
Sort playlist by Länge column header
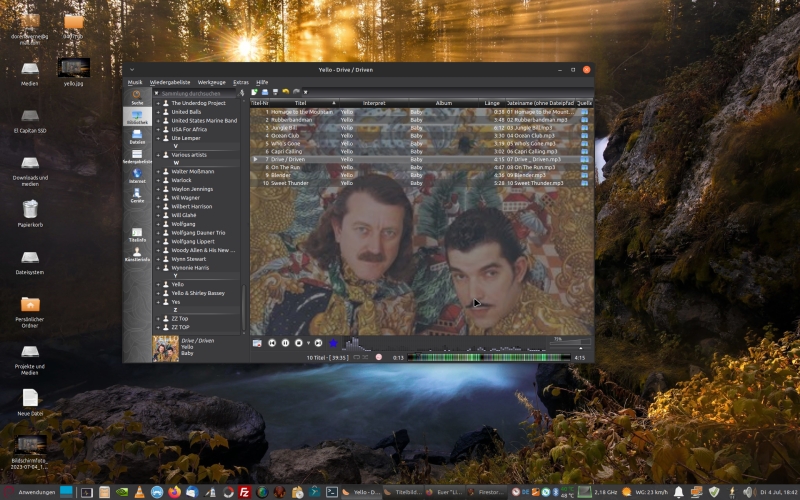[491, 103]
